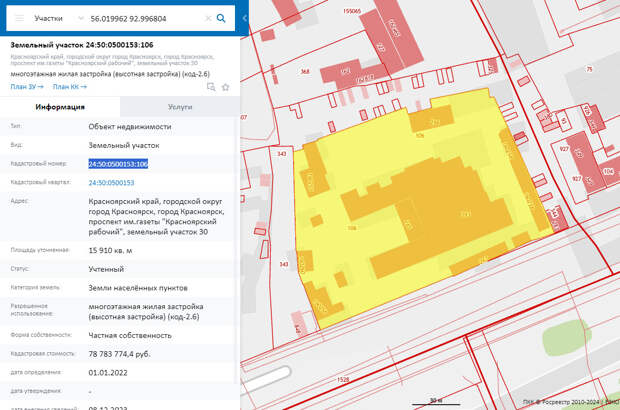
Task: Click the info panel vertical scrollbar
Action: pyautogui.click(x=237, y=250)
